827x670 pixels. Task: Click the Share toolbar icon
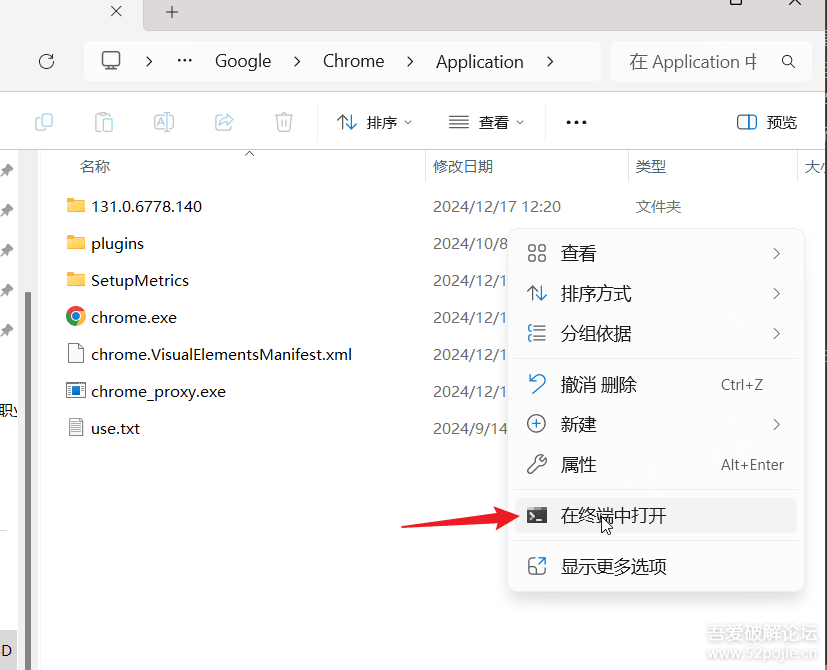click(224, 122)
